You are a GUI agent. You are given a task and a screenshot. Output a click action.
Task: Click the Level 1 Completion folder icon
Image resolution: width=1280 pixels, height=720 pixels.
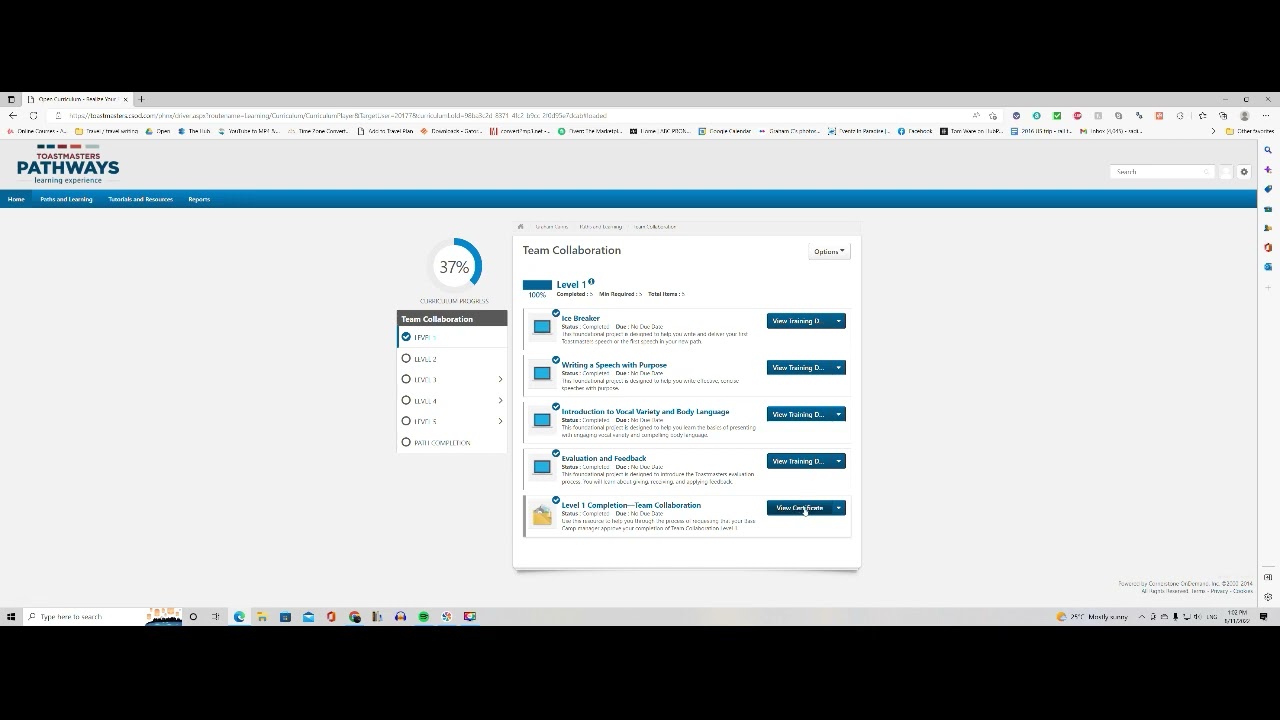point(542,515)
